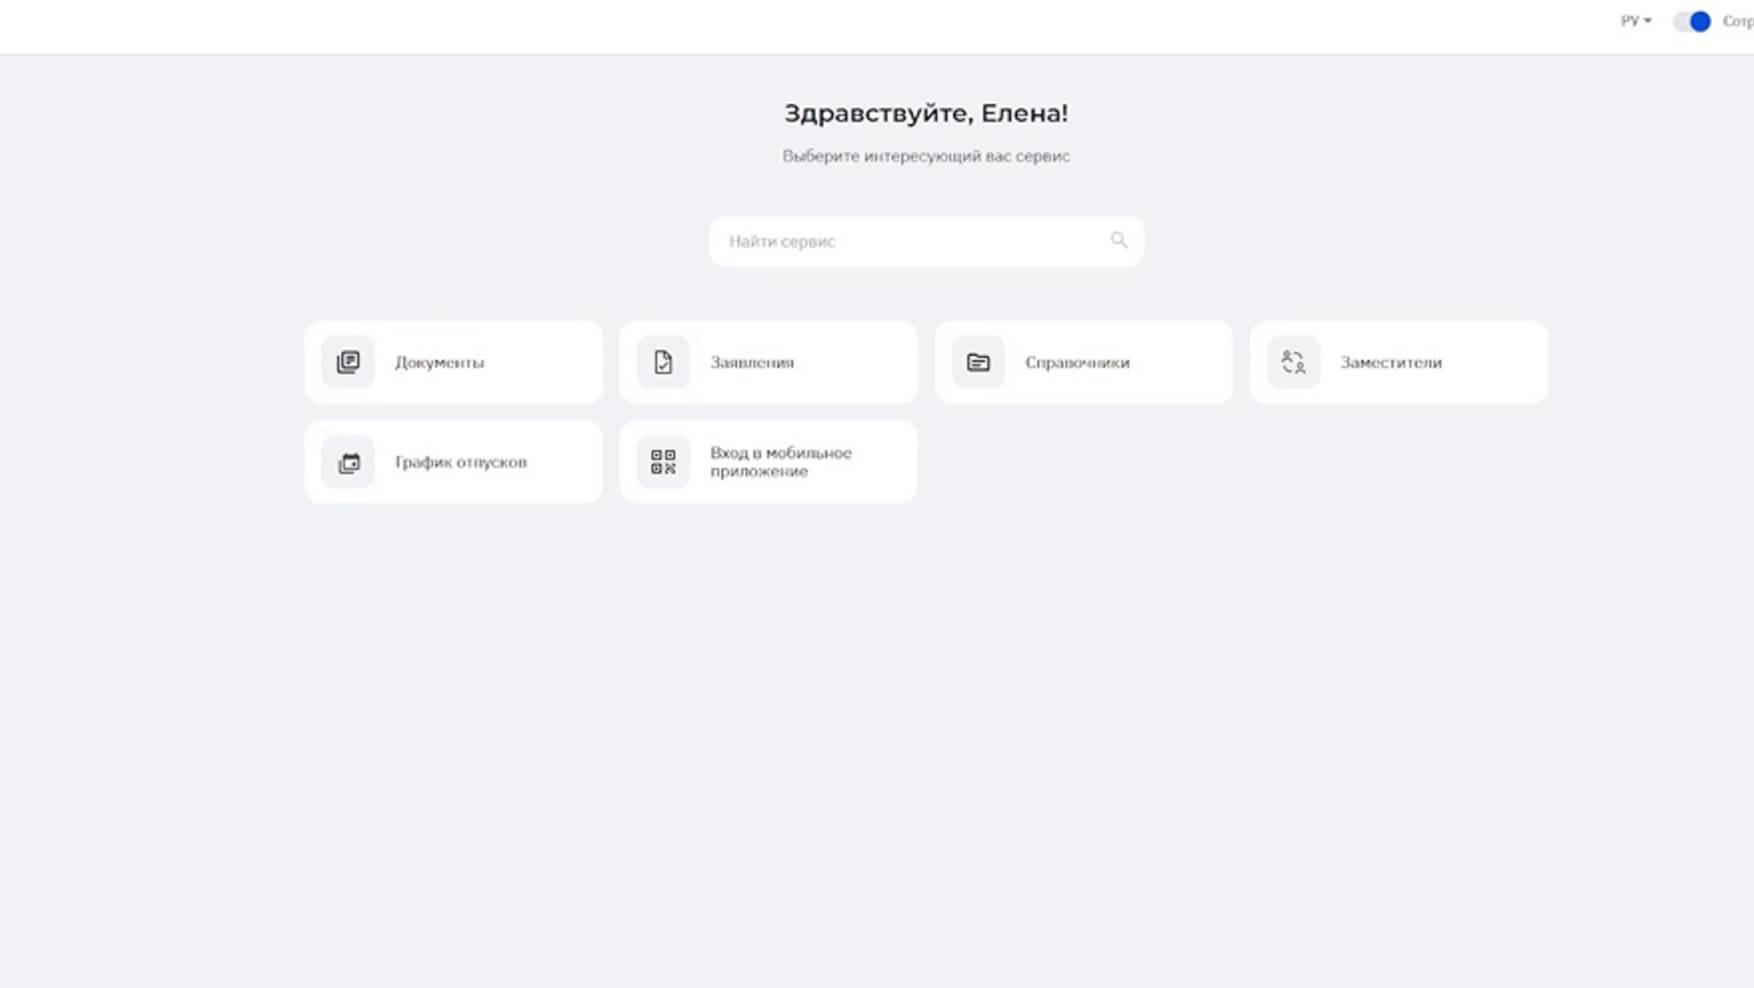The image size is (1754, 988).
Task: Click the Выберите интересующий вас сервис subtitle
Action: [926, 156]
